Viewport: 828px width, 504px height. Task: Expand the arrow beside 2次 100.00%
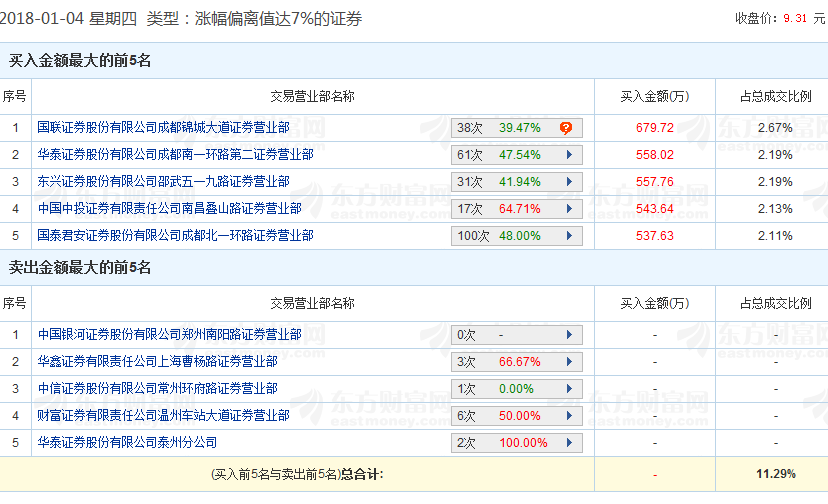coord(569,443)
